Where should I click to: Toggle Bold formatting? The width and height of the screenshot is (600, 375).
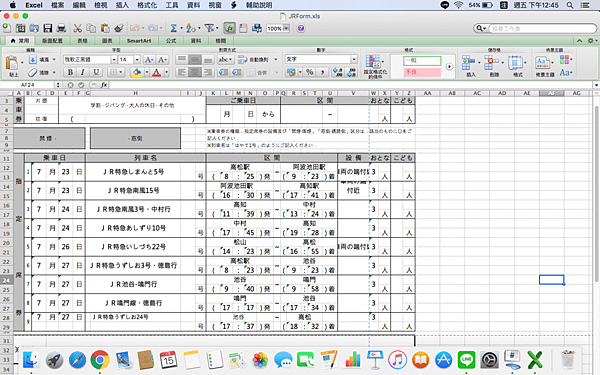(70, 72)
